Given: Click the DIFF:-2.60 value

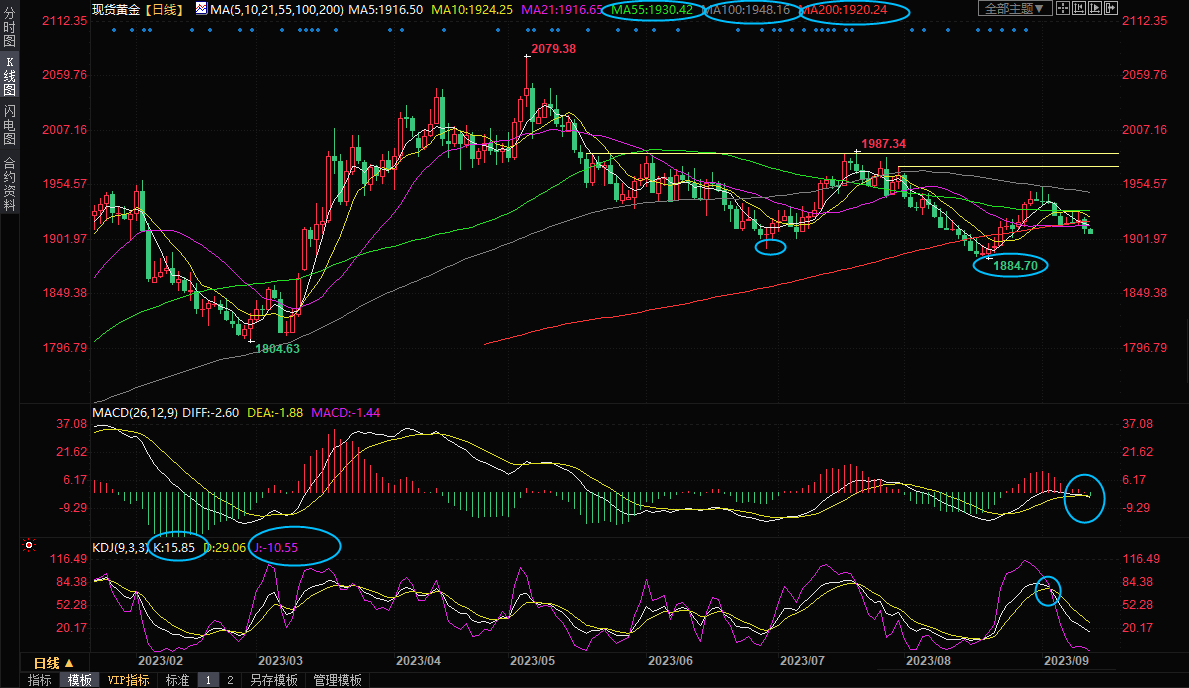Looking at the screenshot, I should 211,413.
